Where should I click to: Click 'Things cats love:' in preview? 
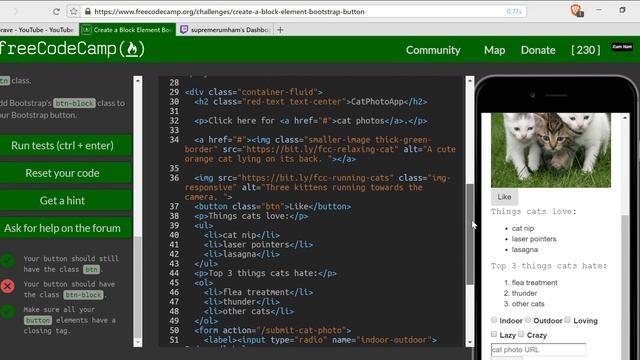pyautogui.click(x=533, y=211)
